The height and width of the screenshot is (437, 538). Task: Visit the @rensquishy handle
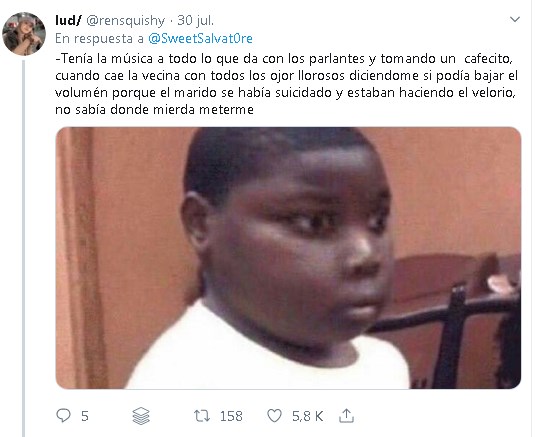pyautogui.click(x=125, y=21)
